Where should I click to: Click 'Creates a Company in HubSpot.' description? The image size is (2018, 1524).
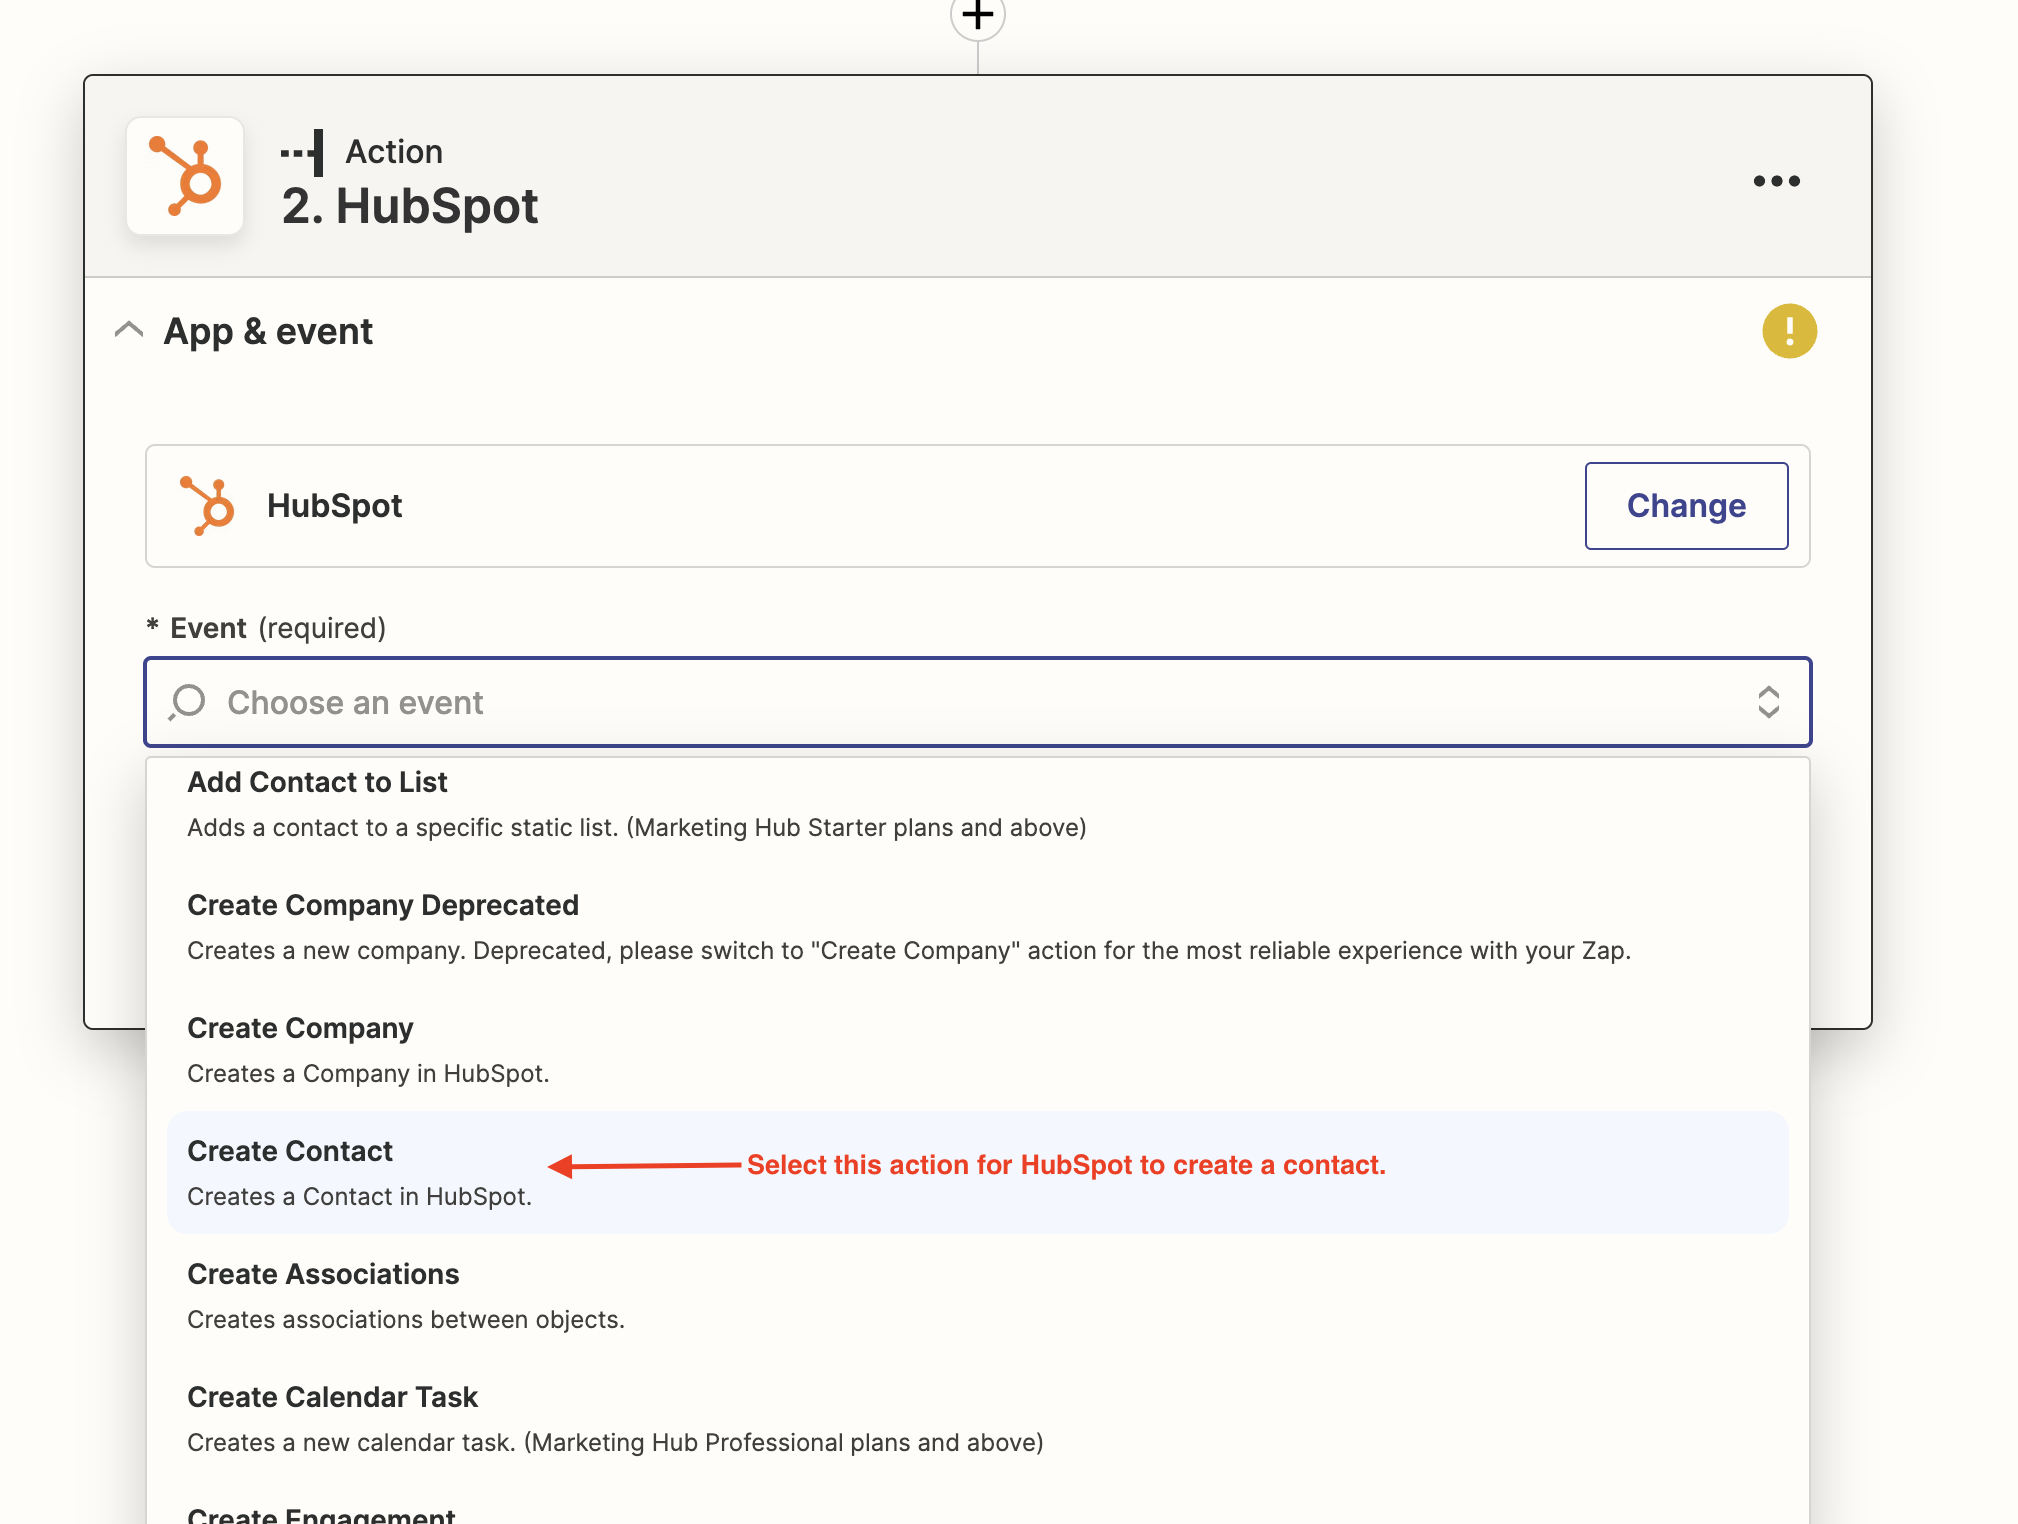(368, 1073)
